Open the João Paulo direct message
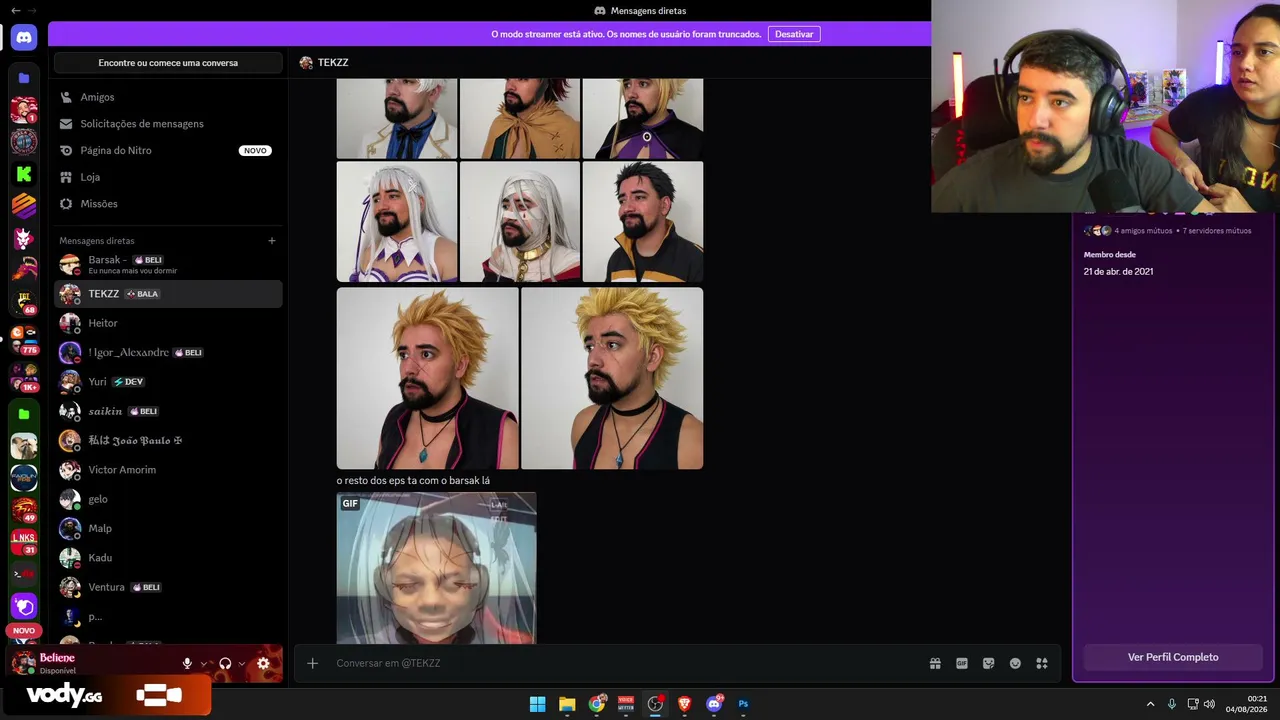Viewport: 1280px width, 720px height. coord(168,440)
